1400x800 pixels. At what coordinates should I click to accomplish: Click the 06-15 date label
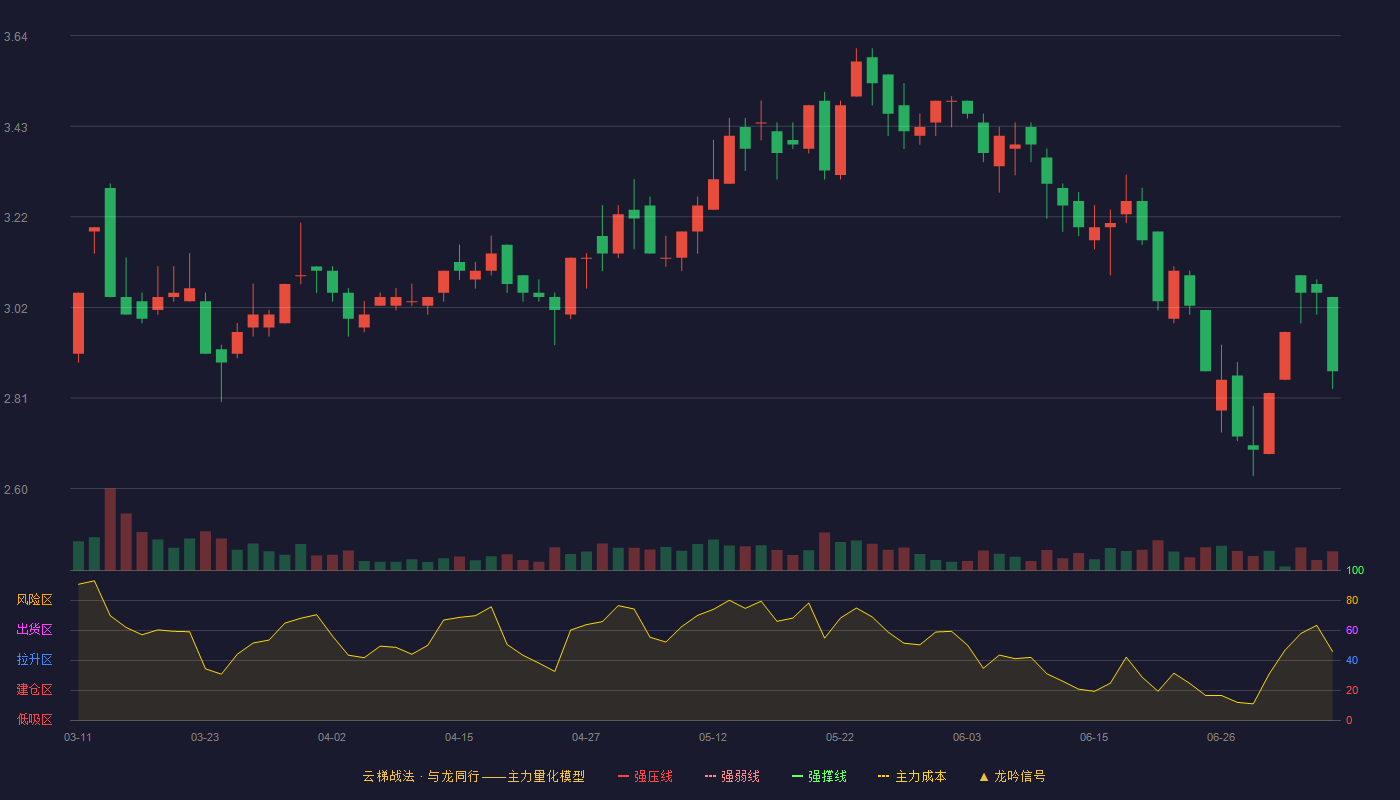coord(1094,737)
